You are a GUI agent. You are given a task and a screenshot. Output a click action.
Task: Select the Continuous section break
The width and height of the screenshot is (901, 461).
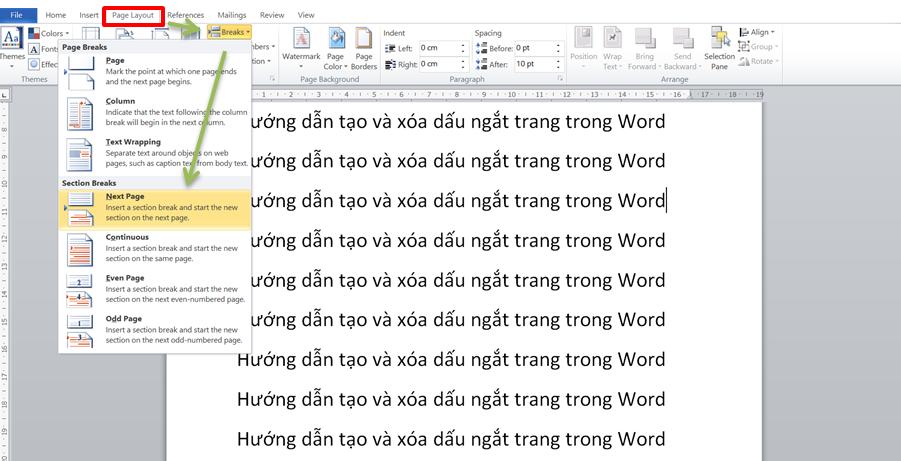155,249
